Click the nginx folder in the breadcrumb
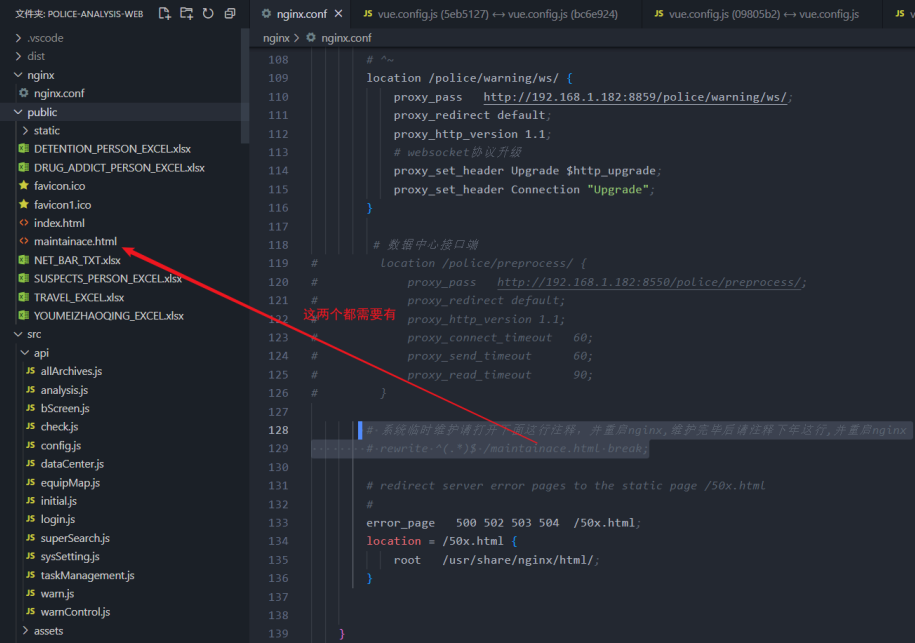The height and width of the screenshot is (643, 915). click(x=276, y=38)
